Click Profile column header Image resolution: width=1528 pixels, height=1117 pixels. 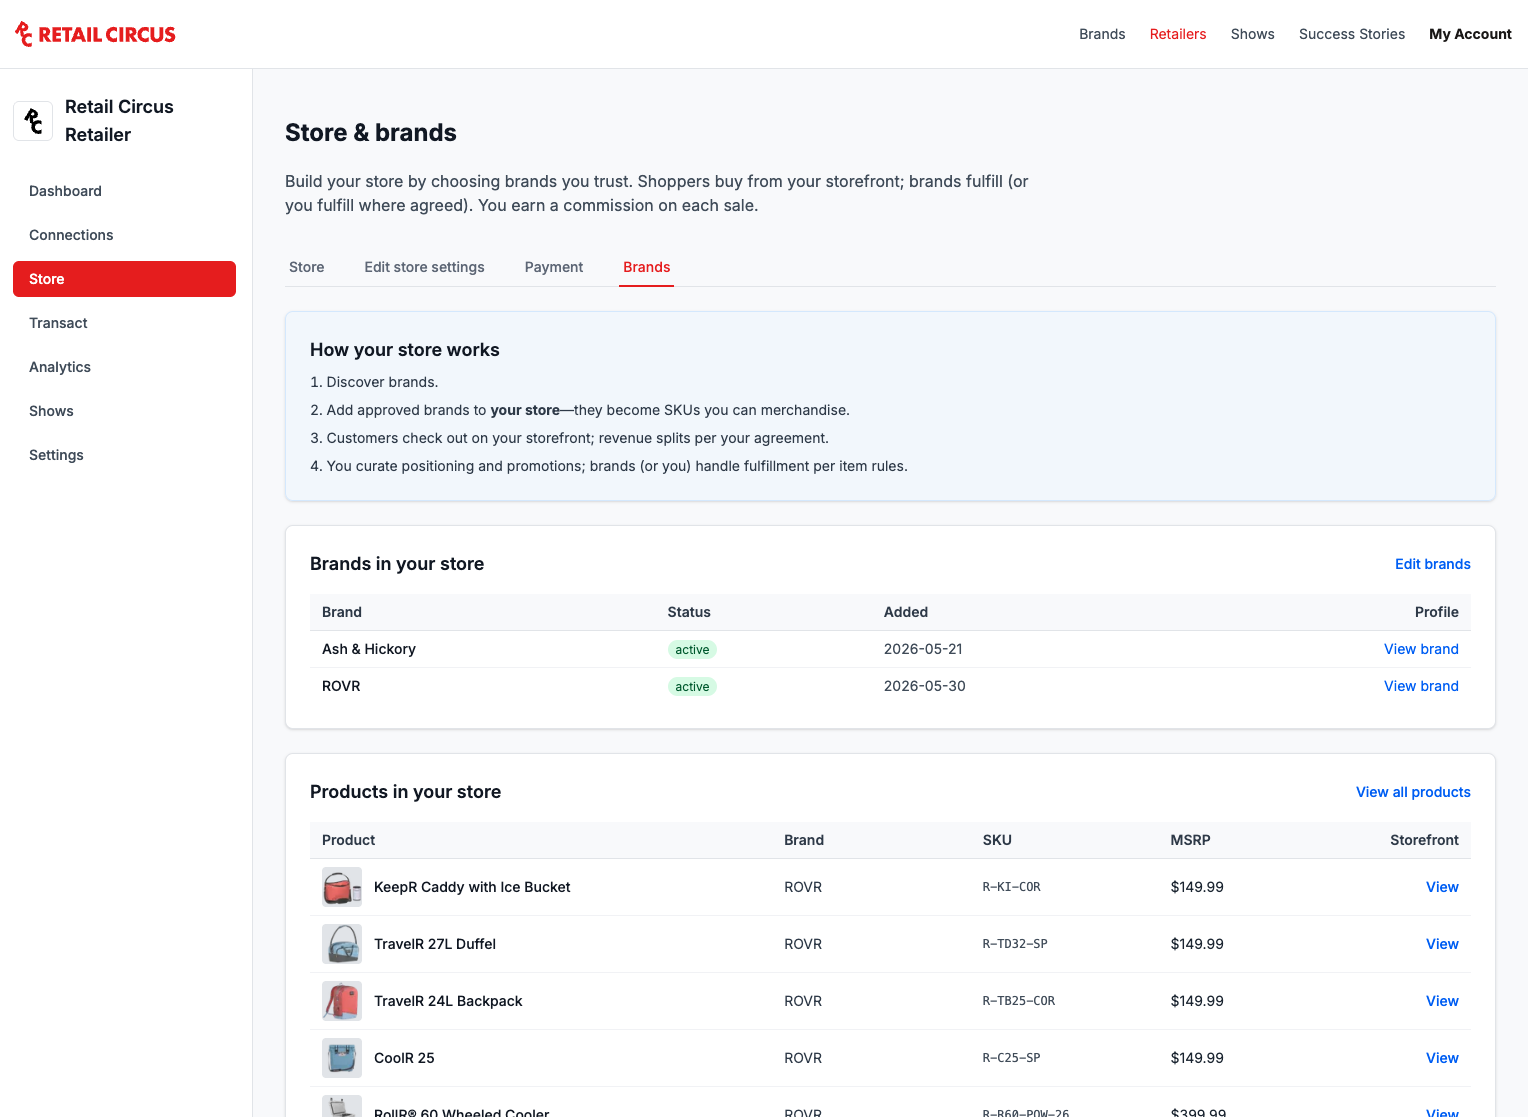pyautogui.click(x=1436, y=612)
